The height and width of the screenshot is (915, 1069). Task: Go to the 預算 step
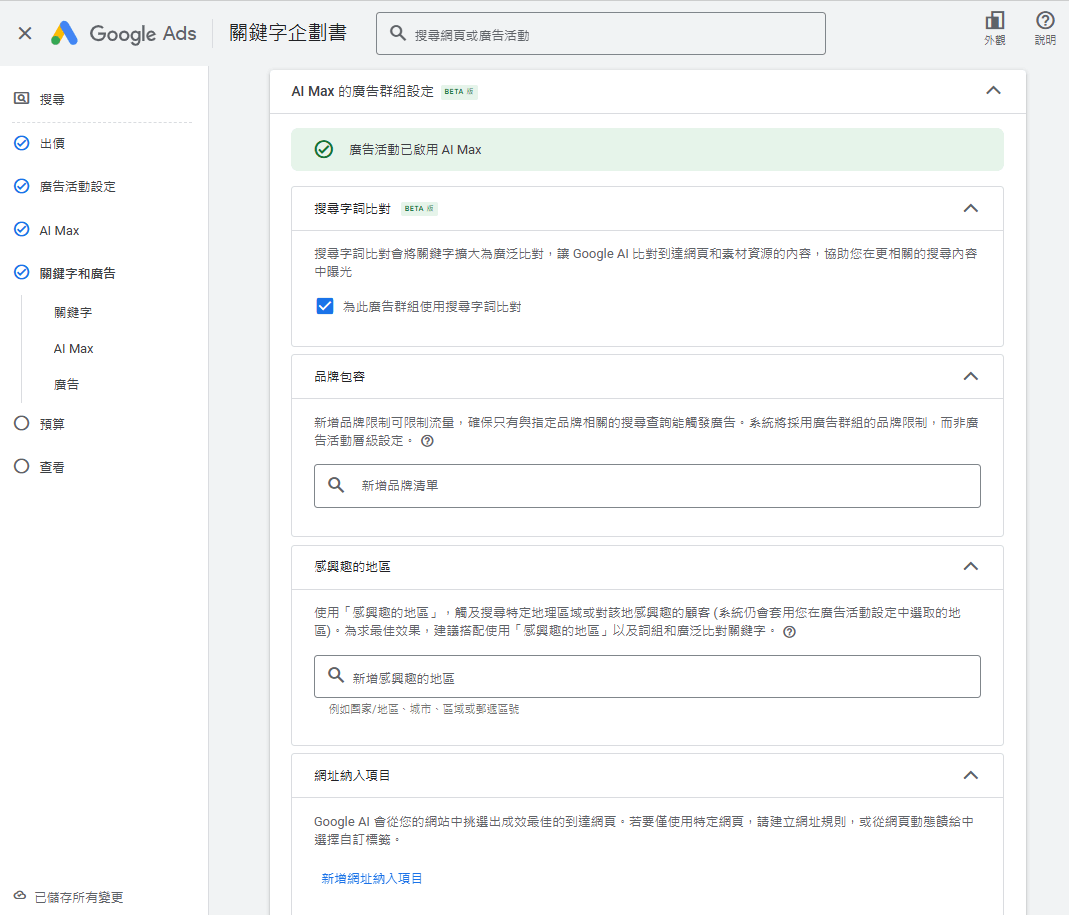pos(52,424)
